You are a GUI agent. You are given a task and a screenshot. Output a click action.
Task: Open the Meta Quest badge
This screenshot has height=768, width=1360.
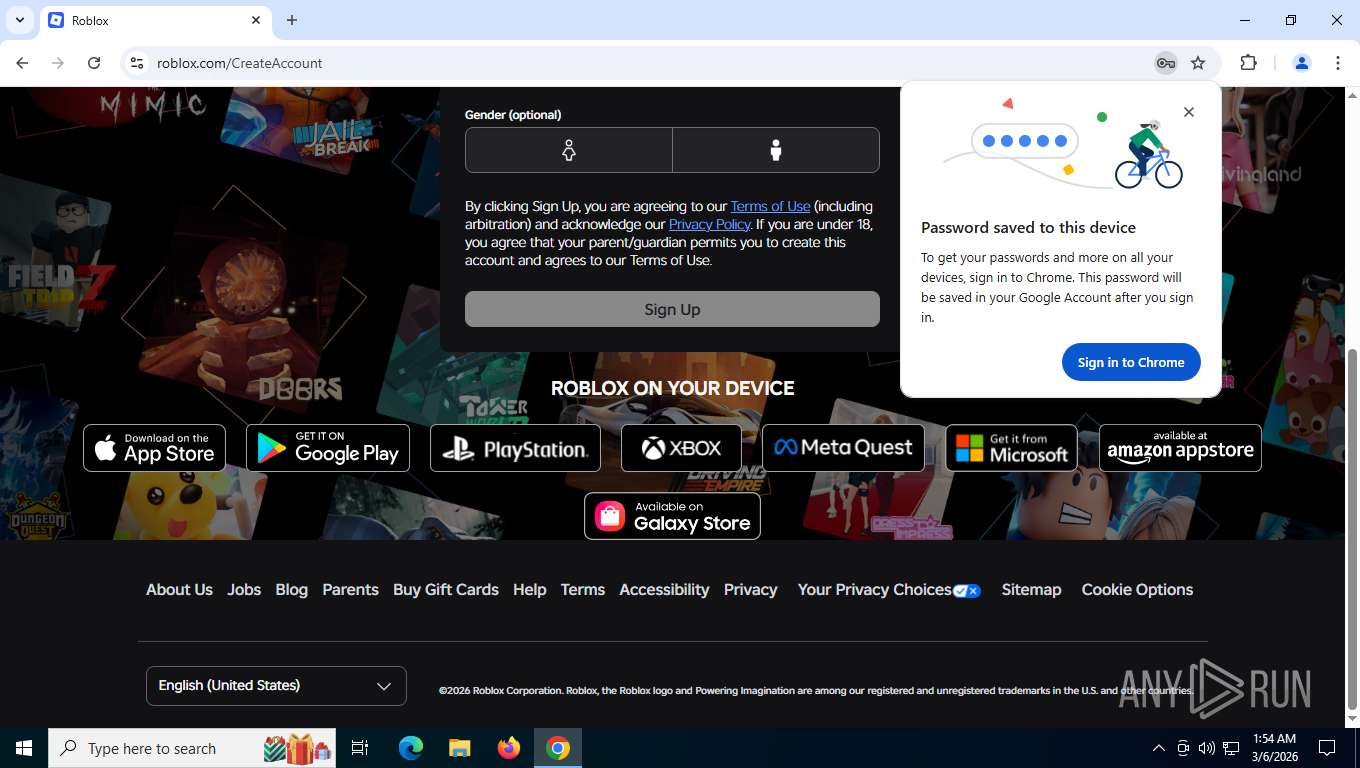pos(843,448)
